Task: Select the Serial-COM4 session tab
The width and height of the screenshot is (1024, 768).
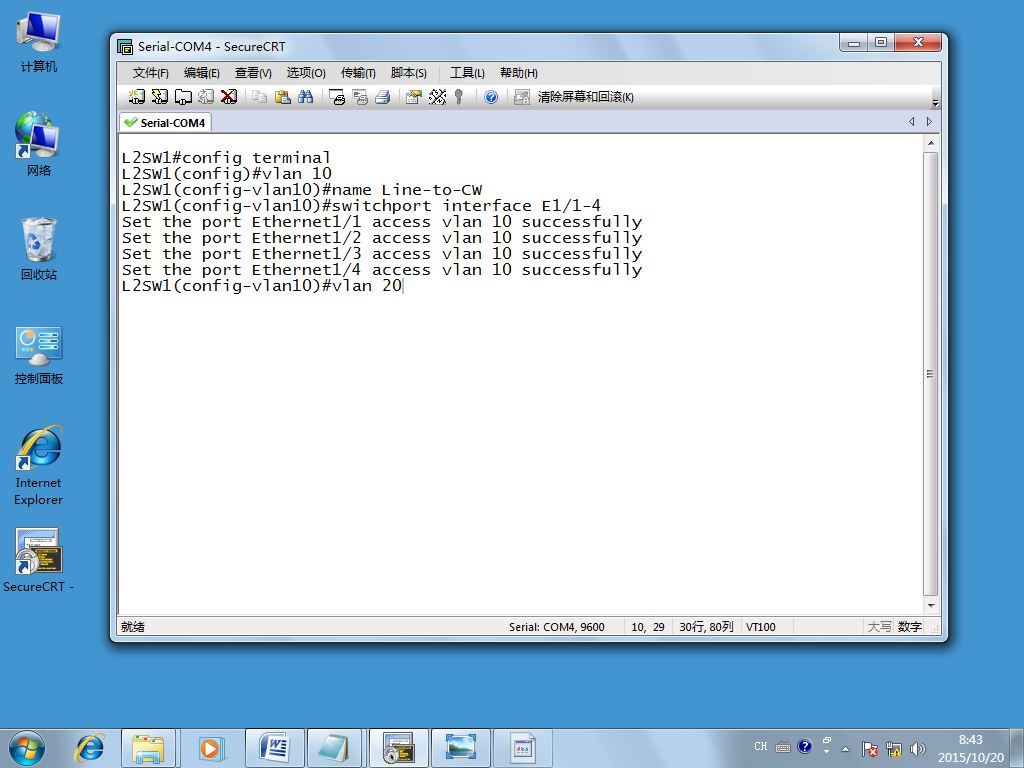Action: [165, 122]
